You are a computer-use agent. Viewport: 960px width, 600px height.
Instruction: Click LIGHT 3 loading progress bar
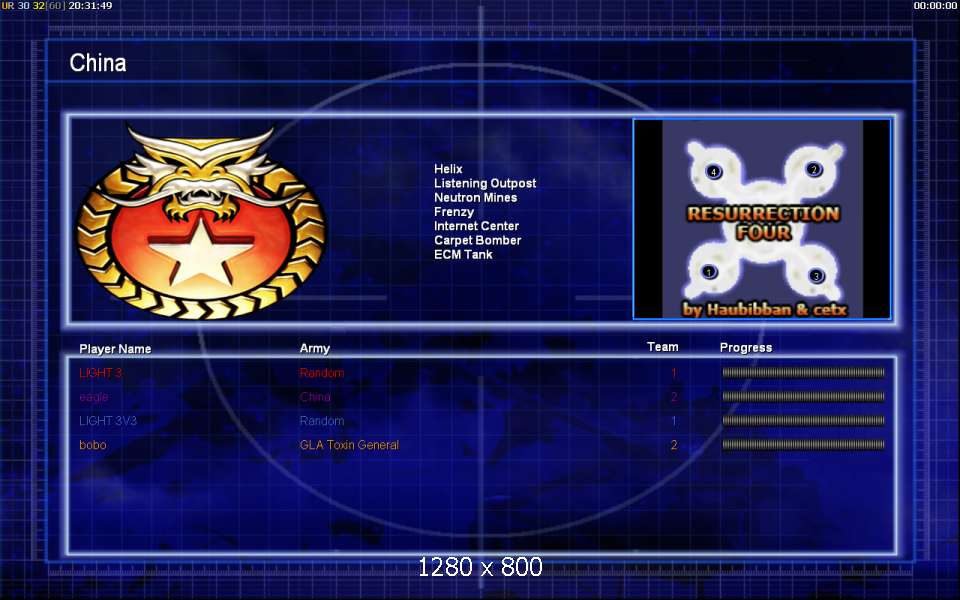803,372
